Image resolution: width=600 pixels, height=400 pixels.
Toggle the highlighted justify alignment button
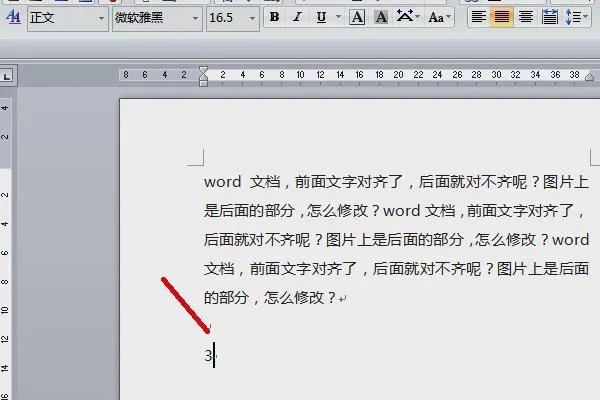pyautogui.click(x=502, y=17)
